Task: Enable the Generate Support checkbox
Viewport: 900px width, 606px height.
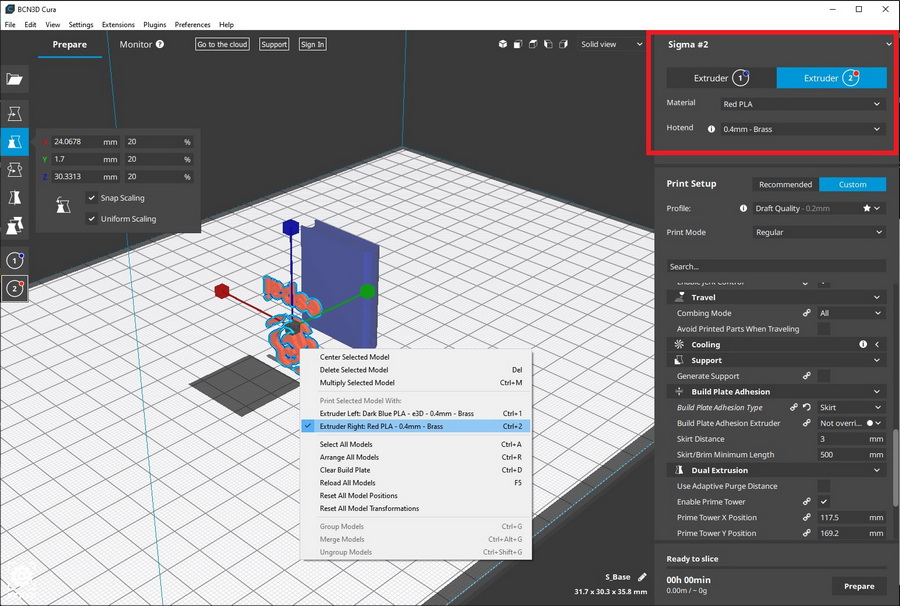Action: click(x=824, y=376)
